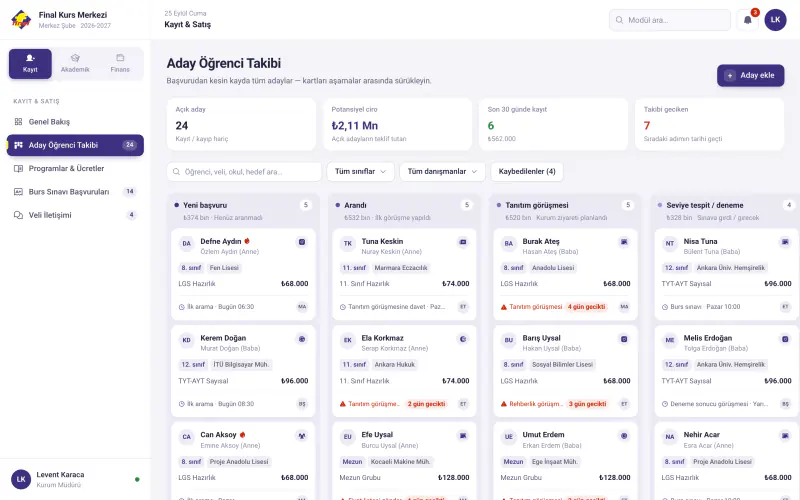Click DA avatar on Defne Aydın card

pyautogui.click(x=186, y=243)
